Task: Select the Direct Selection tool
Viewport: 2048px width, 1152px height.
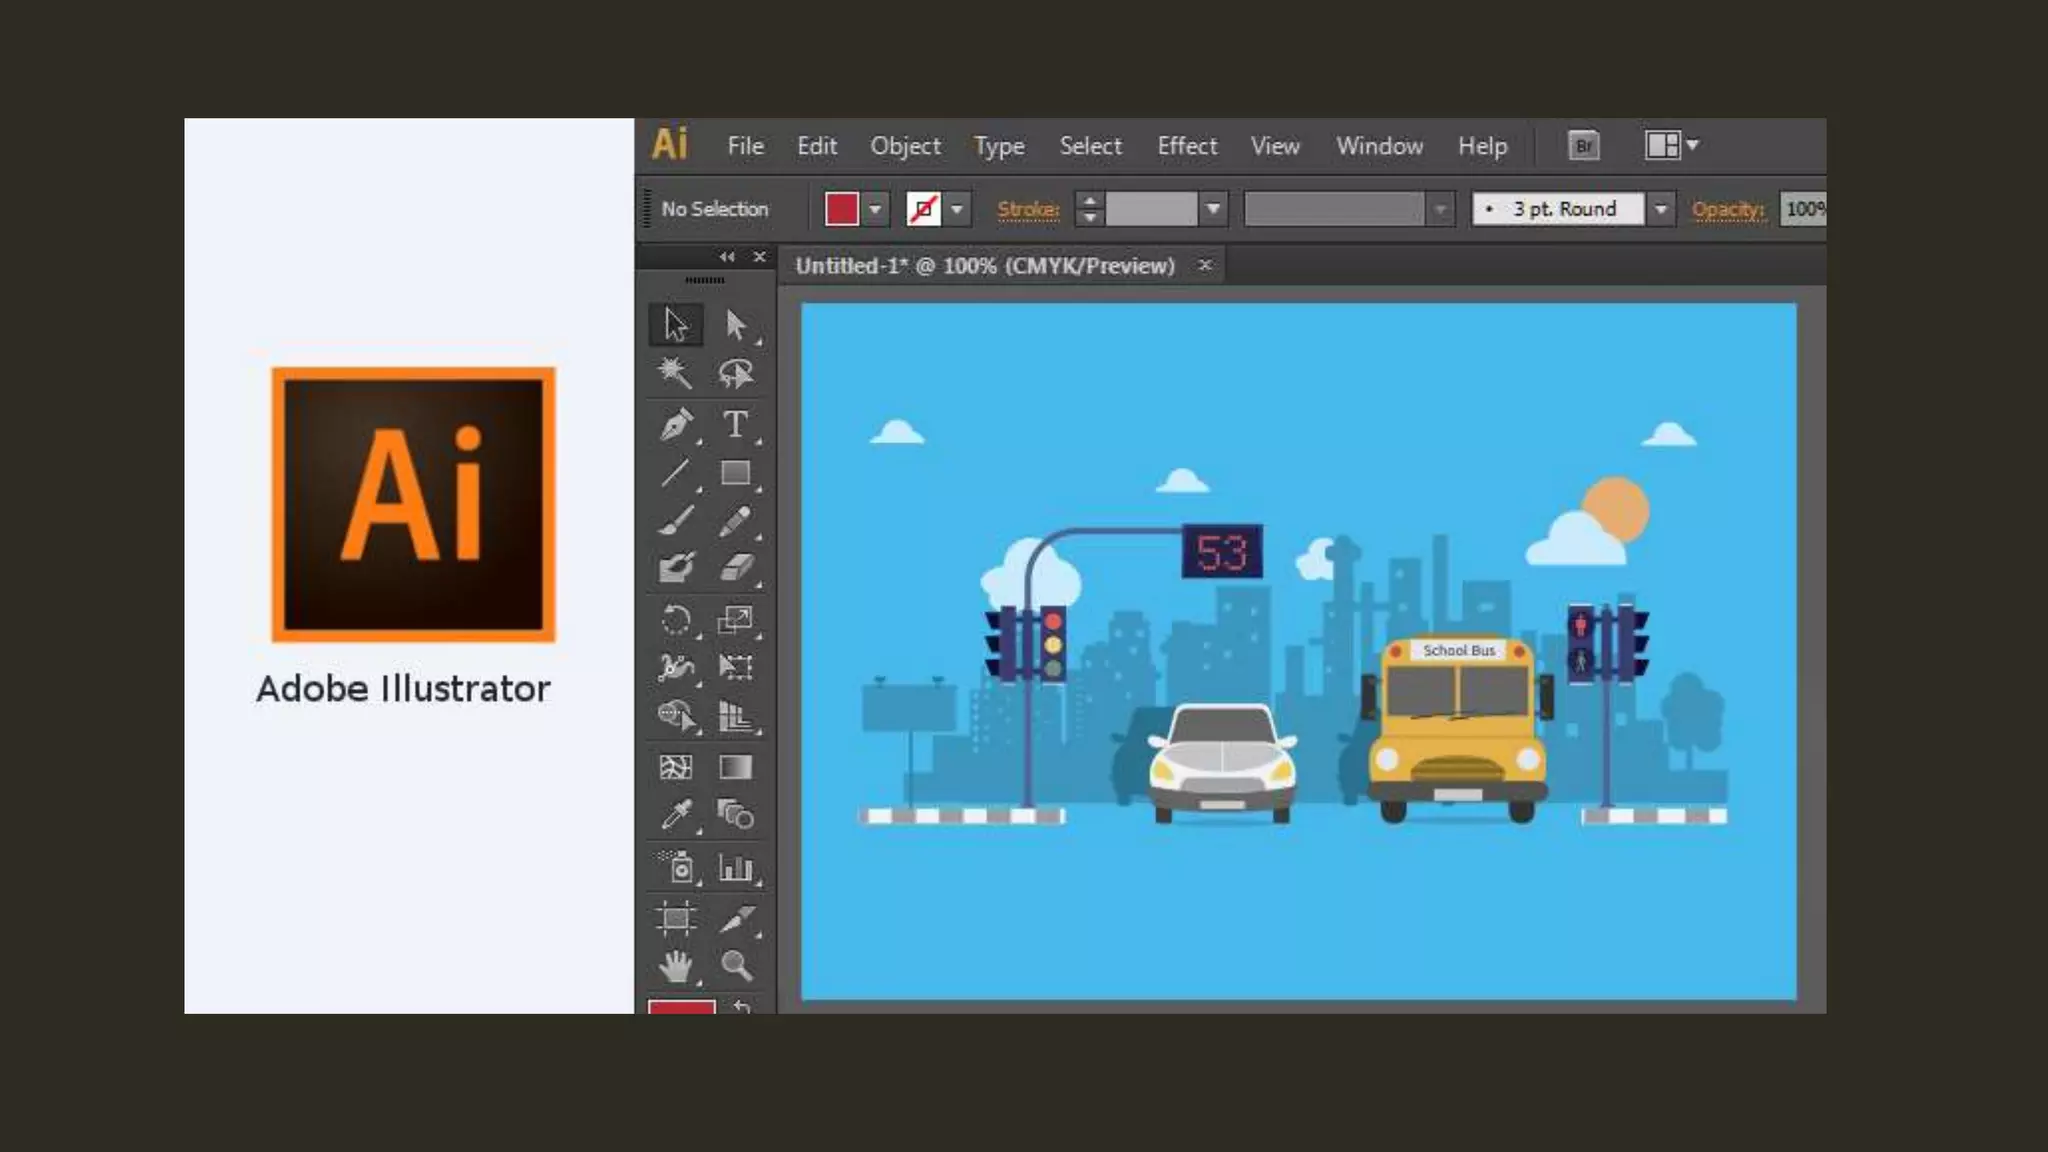Action: [x=735, y=325]
